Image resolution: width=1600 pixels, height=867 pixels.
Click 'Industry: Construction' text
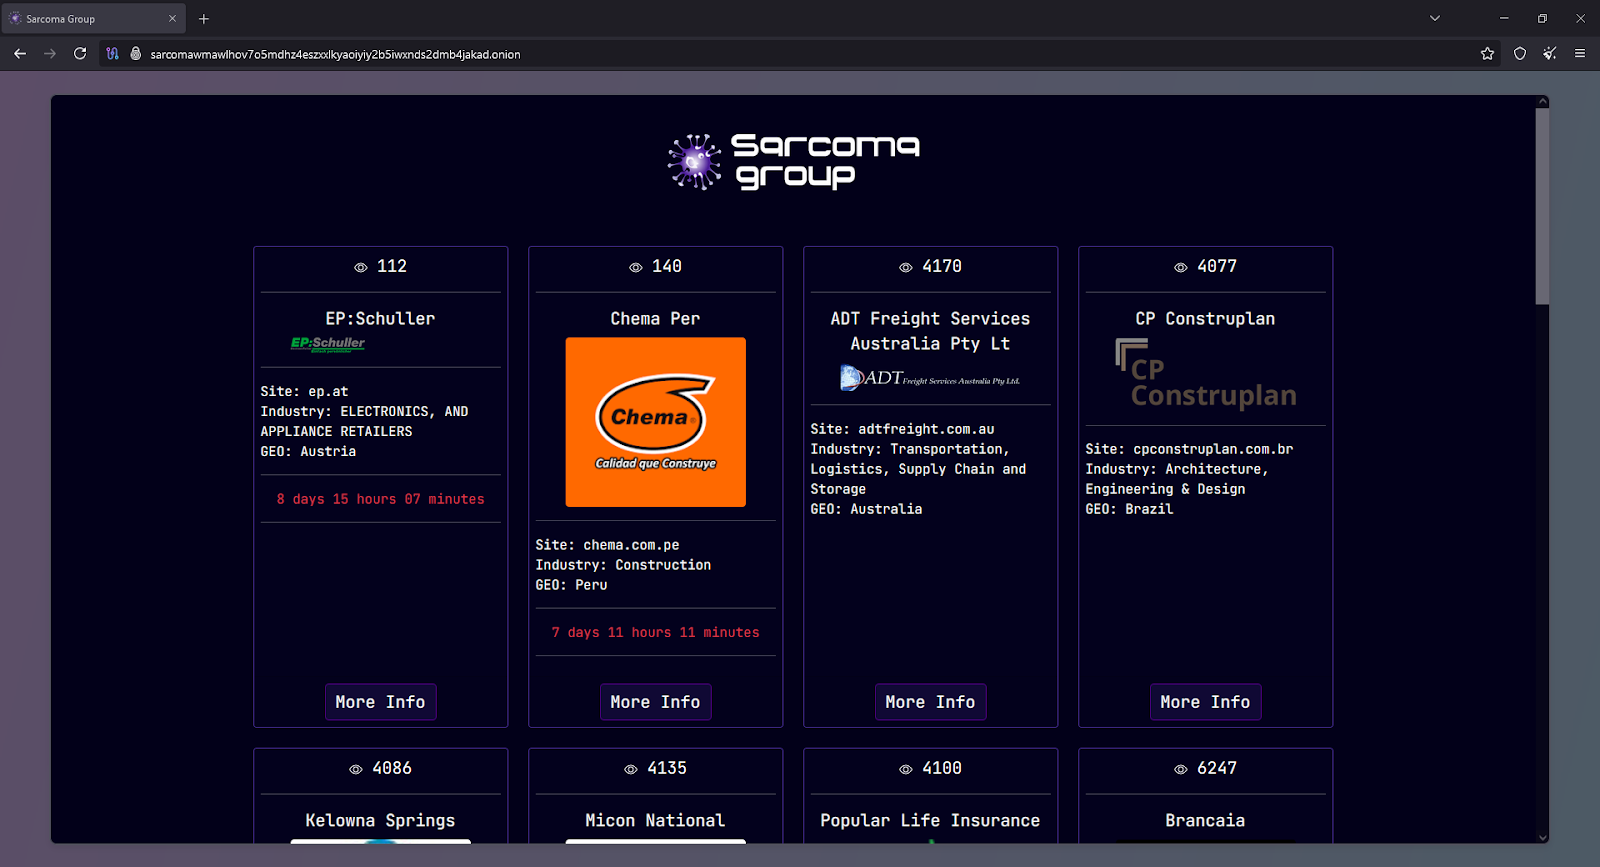tap(623, 565)
